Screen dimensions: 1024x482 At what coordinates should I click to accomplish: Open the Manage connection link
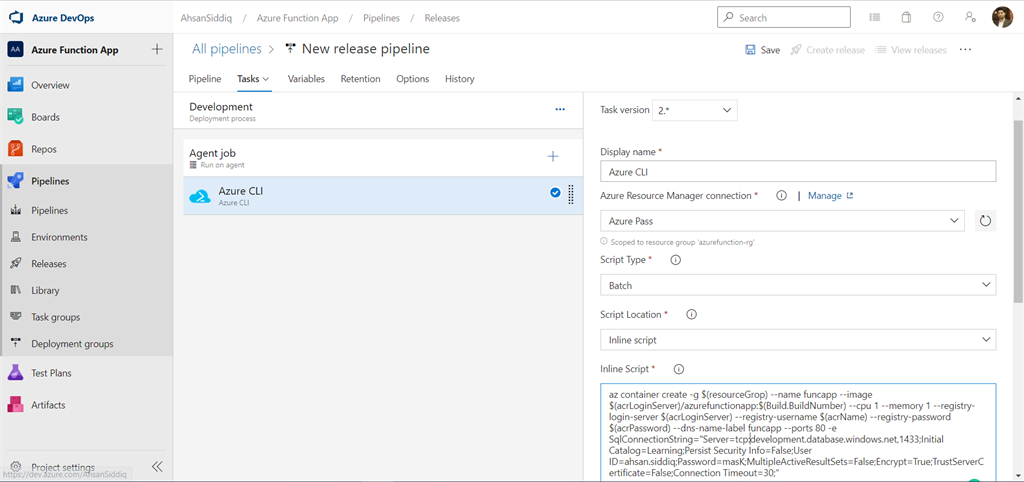[831, 195]
